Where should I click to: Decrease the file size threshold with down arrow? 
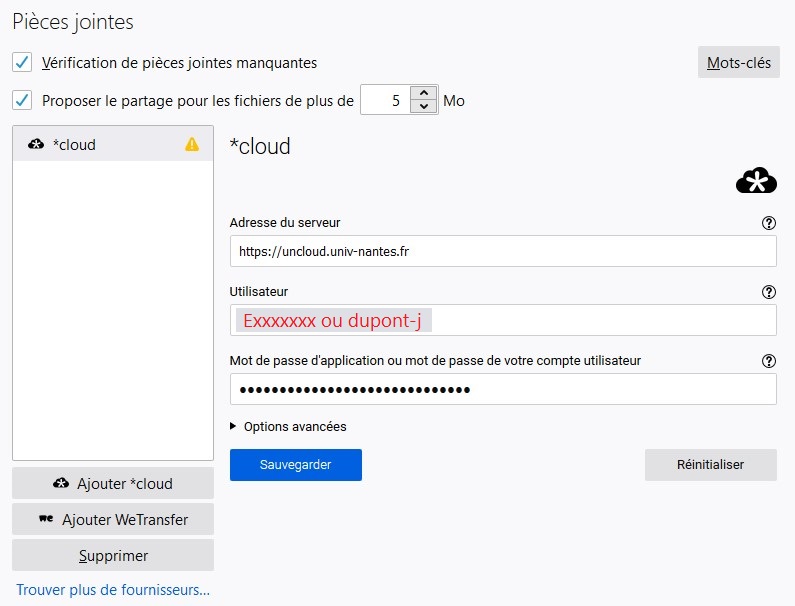coord(425,107)
